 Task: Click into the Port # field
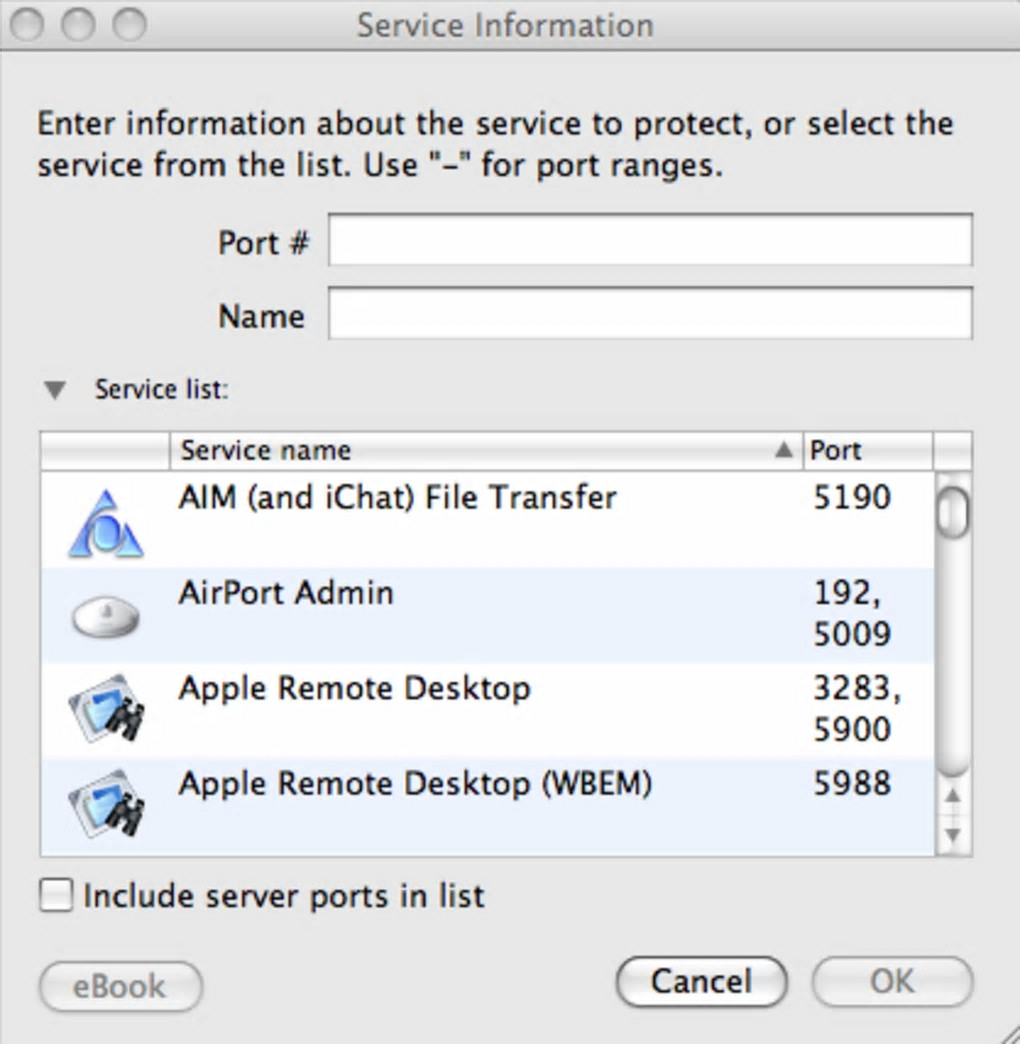(650, 241)
